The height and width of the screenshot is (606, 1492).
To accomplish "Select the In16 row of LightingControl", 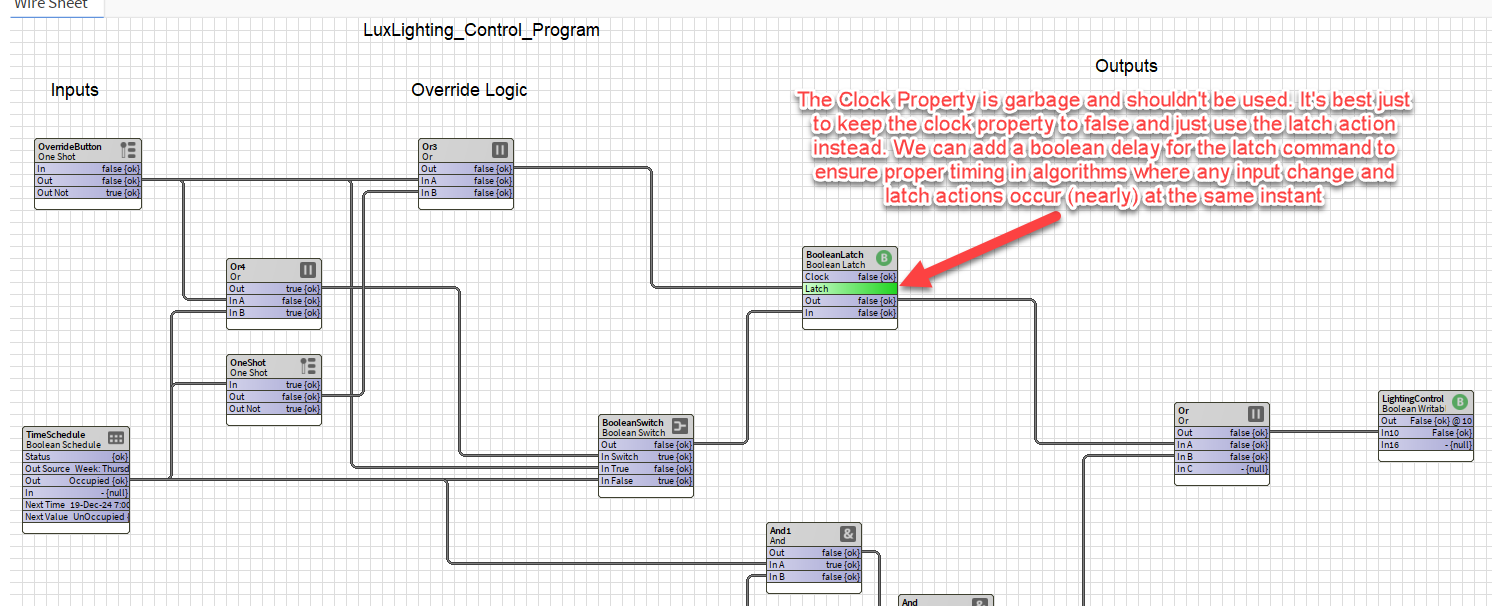I will pos(1425,445).
